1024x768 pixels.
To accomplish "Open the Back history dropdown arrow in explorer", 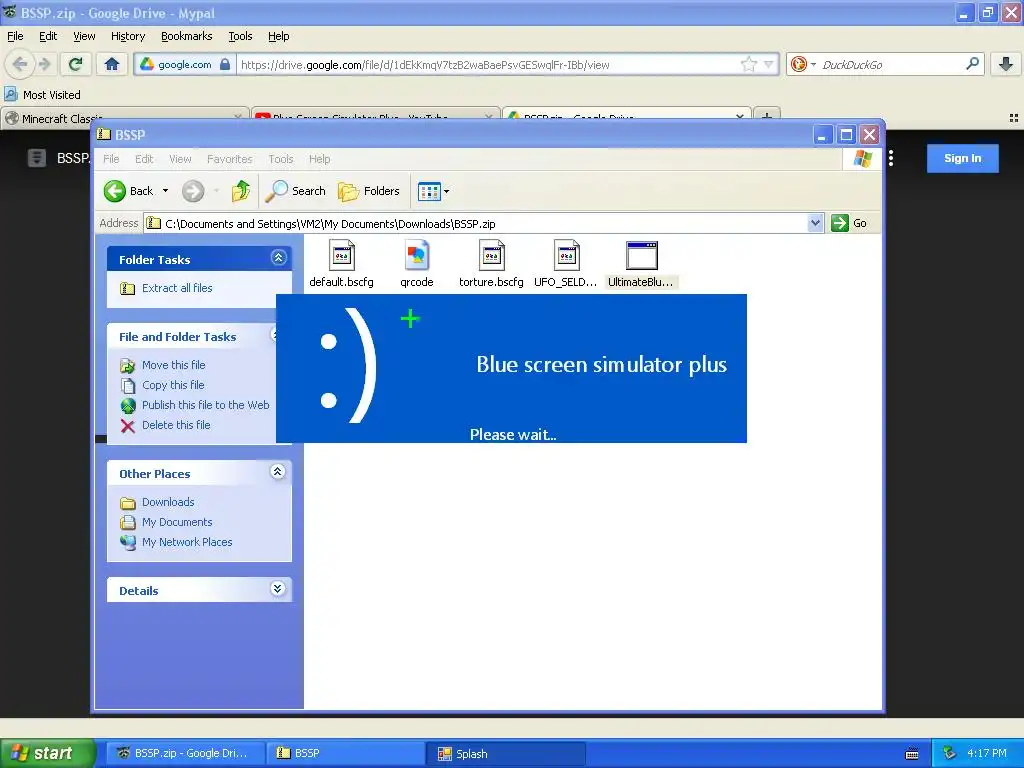I will point(166,191).
